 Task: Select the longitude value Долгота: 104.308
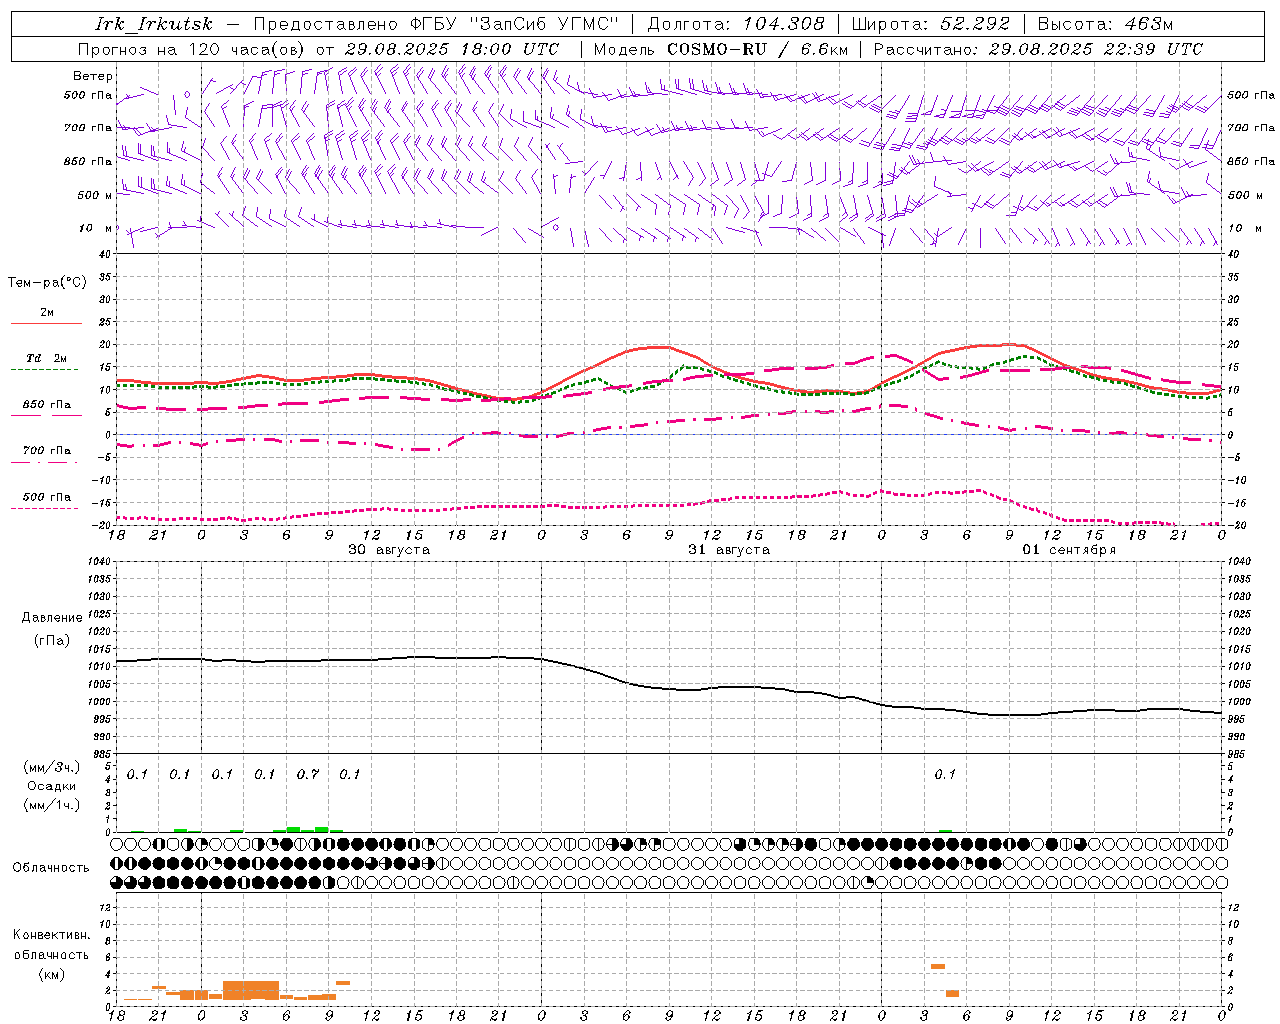(736, 24)
